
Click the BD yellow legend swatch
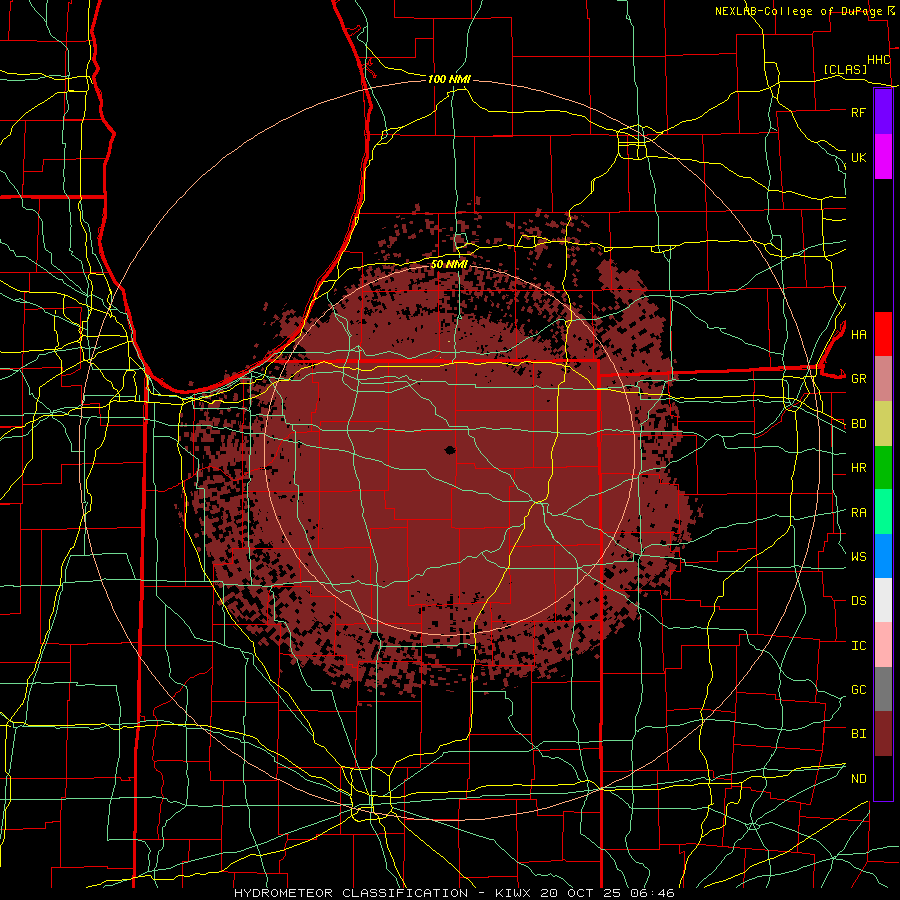(883, 423)
